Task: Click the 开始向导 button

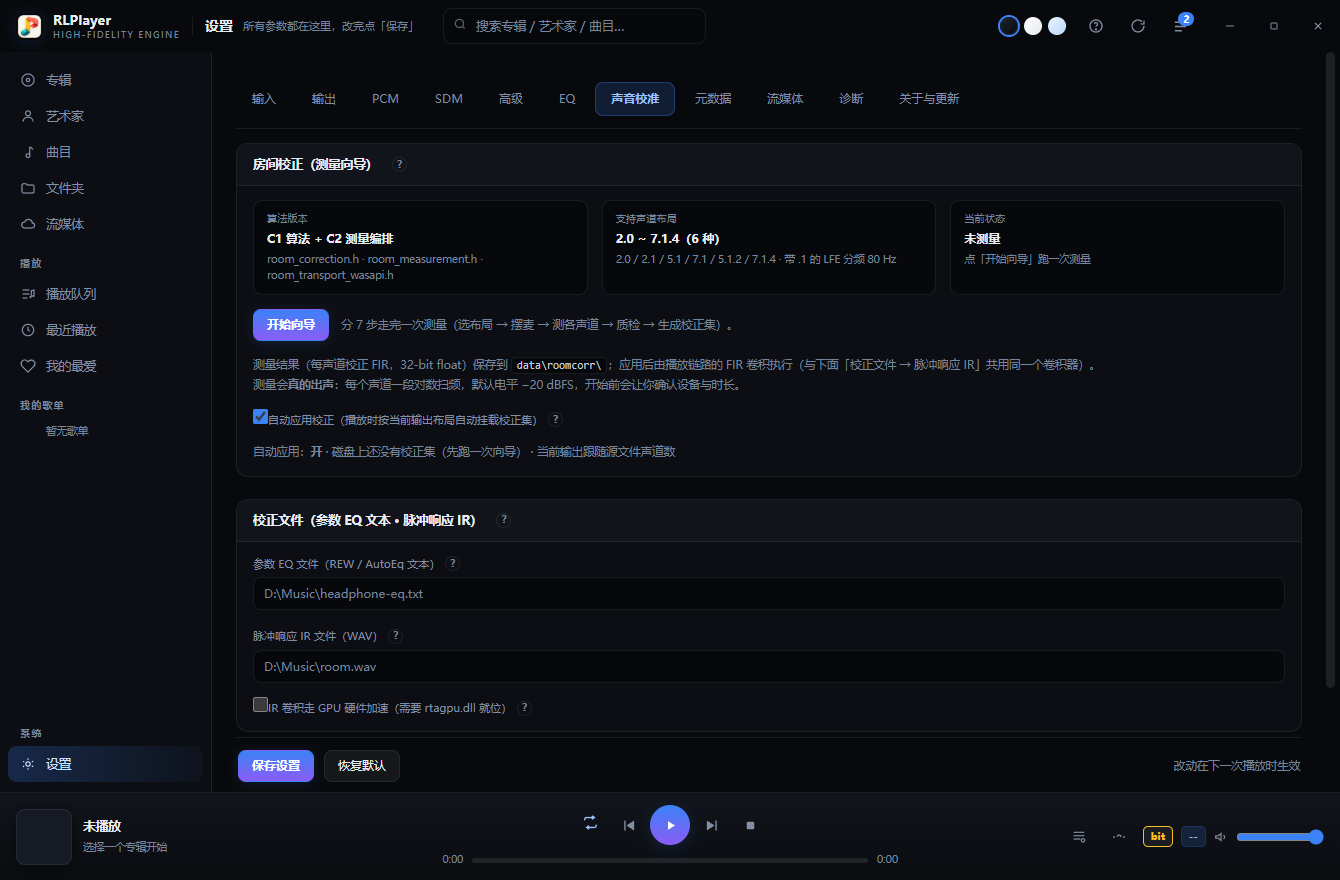Action: (x=291, y=325)
